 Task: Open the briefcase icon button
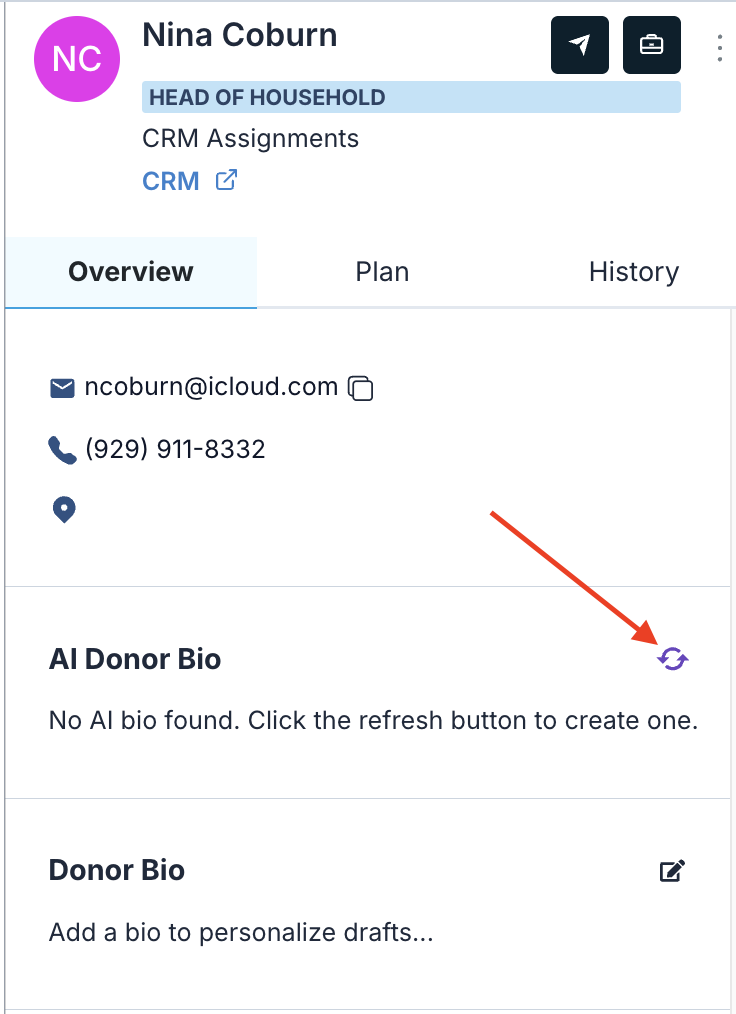coord(651,45)
